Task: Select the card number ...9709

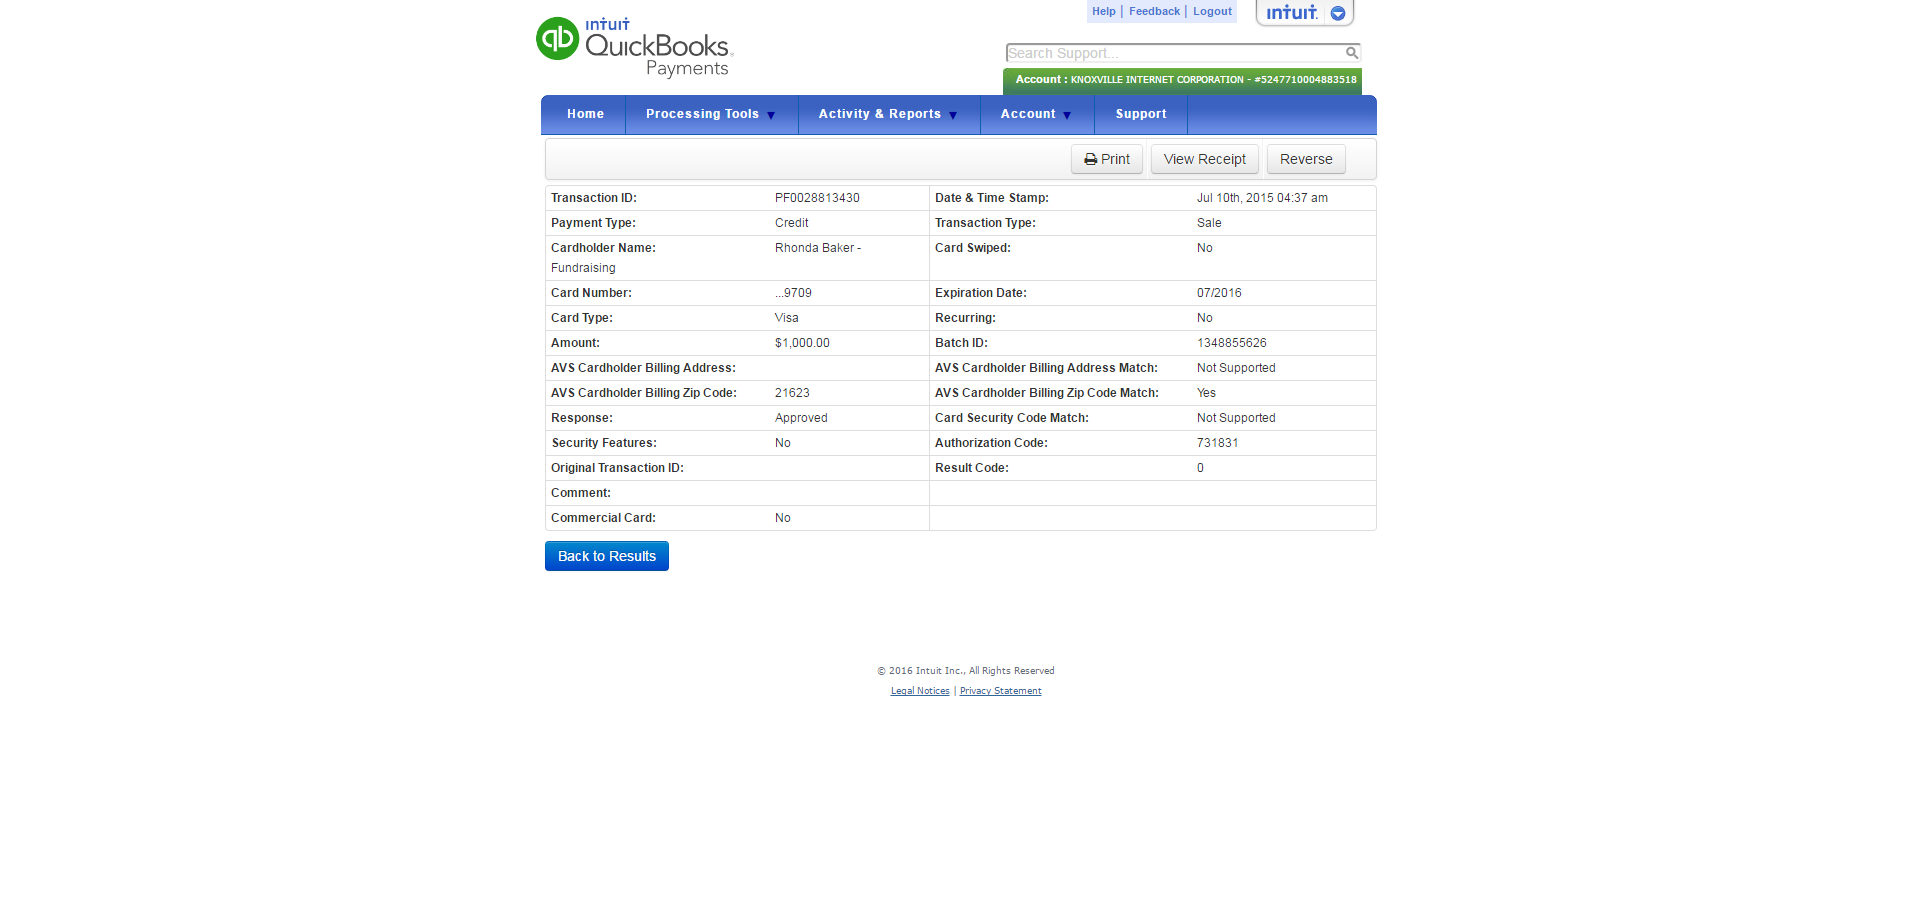Action: click(x=793, y=293)
